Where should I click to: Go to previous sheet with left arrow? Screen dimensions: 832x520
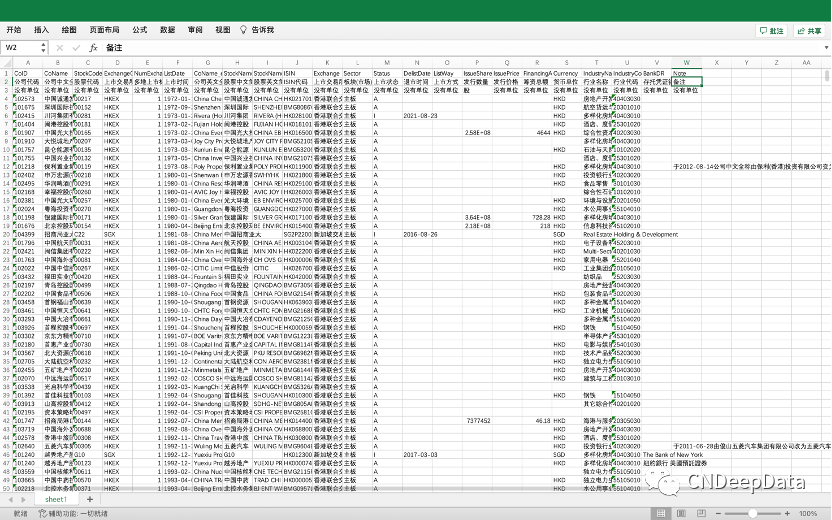(11, 499)
